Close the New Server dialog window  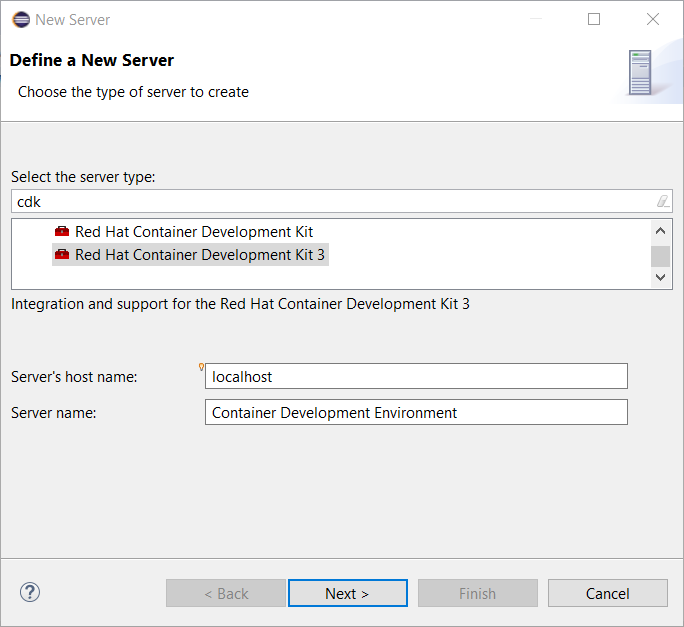[653, 19]
